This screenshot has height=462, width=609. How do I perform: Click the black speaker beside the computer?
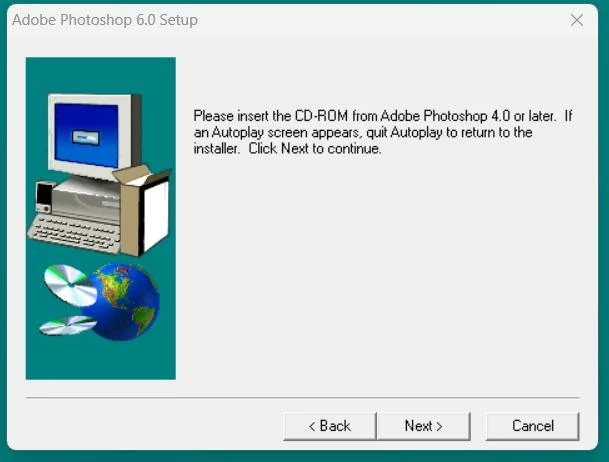point(44,197)
